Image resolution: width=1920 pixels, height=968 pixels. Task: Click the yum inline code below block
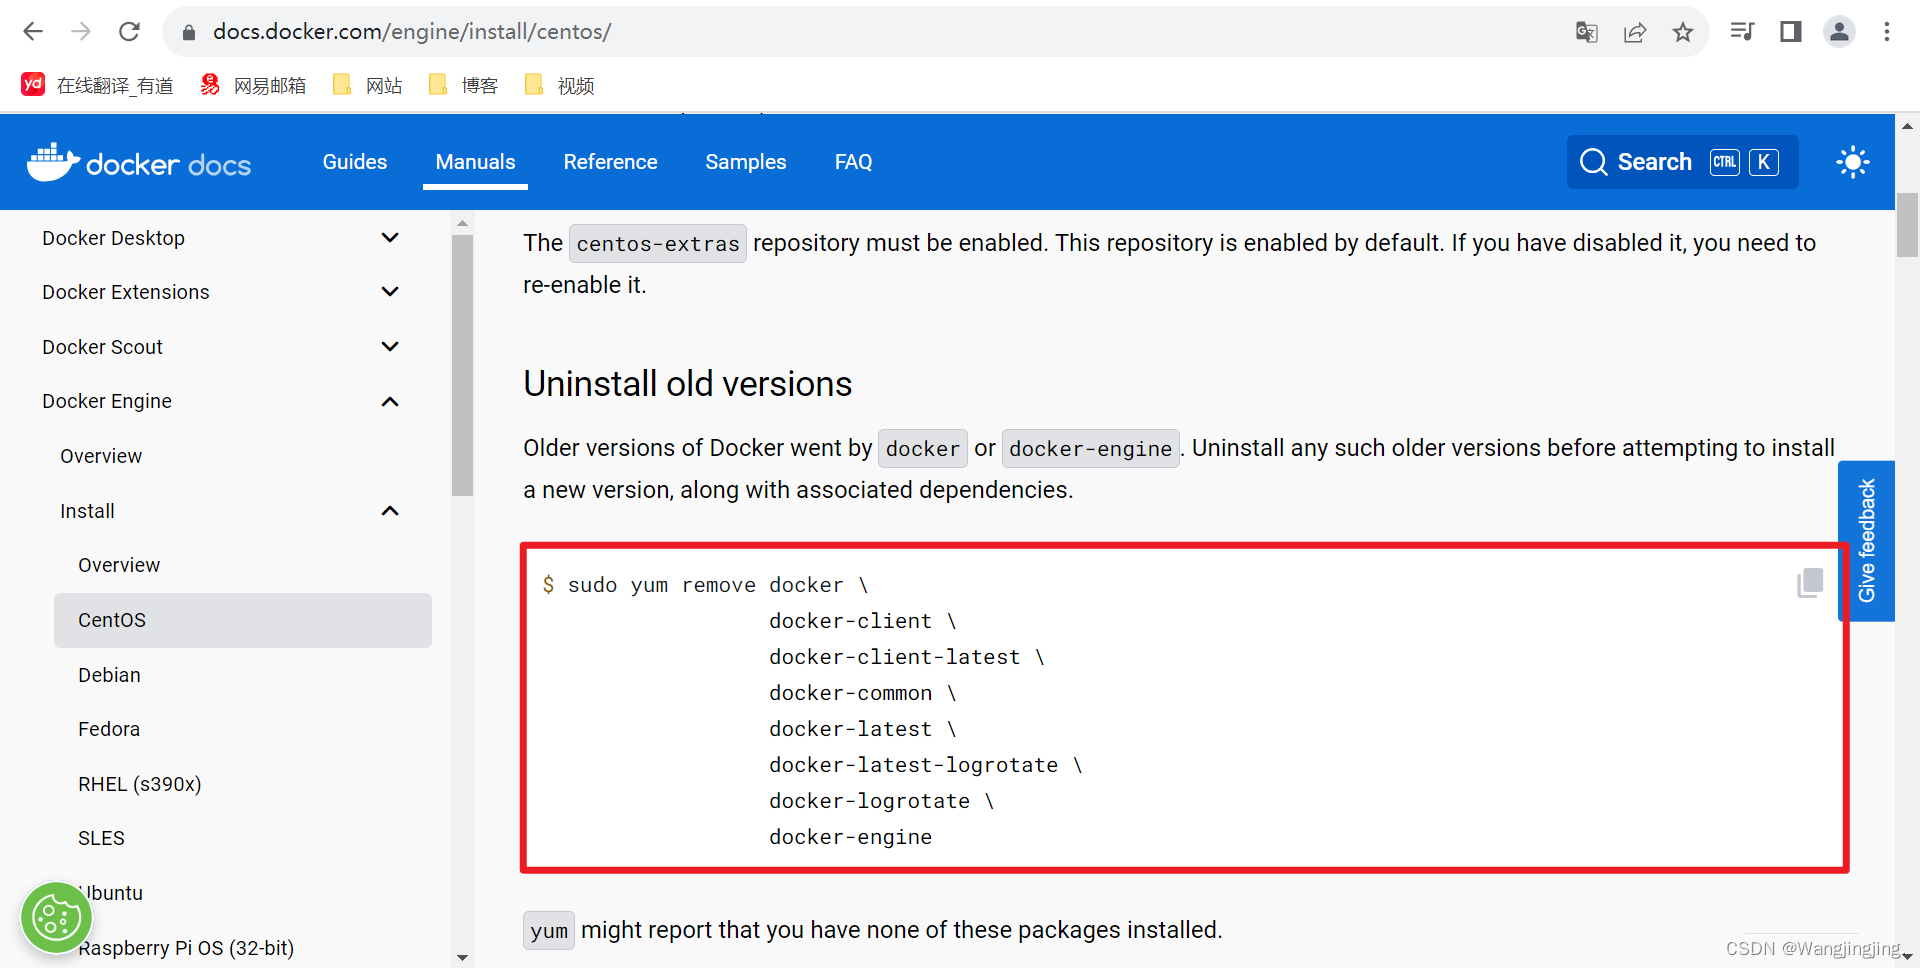point(549,931)
